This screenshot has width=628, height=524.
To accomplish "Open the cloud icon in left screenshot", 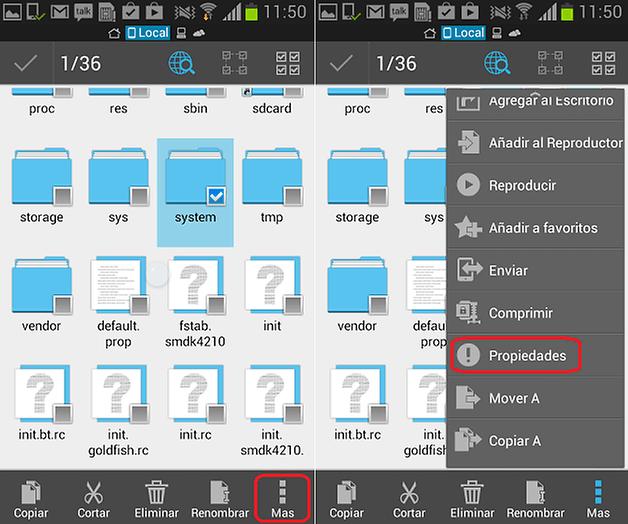I will [x=199, y=33].
